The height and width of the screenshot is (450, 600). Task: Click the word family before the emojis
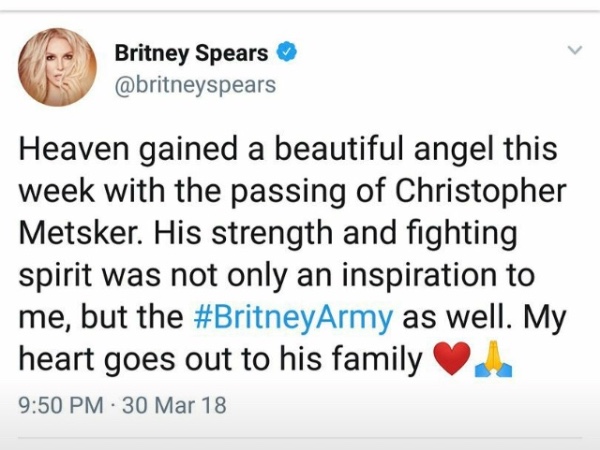(377, 360)
